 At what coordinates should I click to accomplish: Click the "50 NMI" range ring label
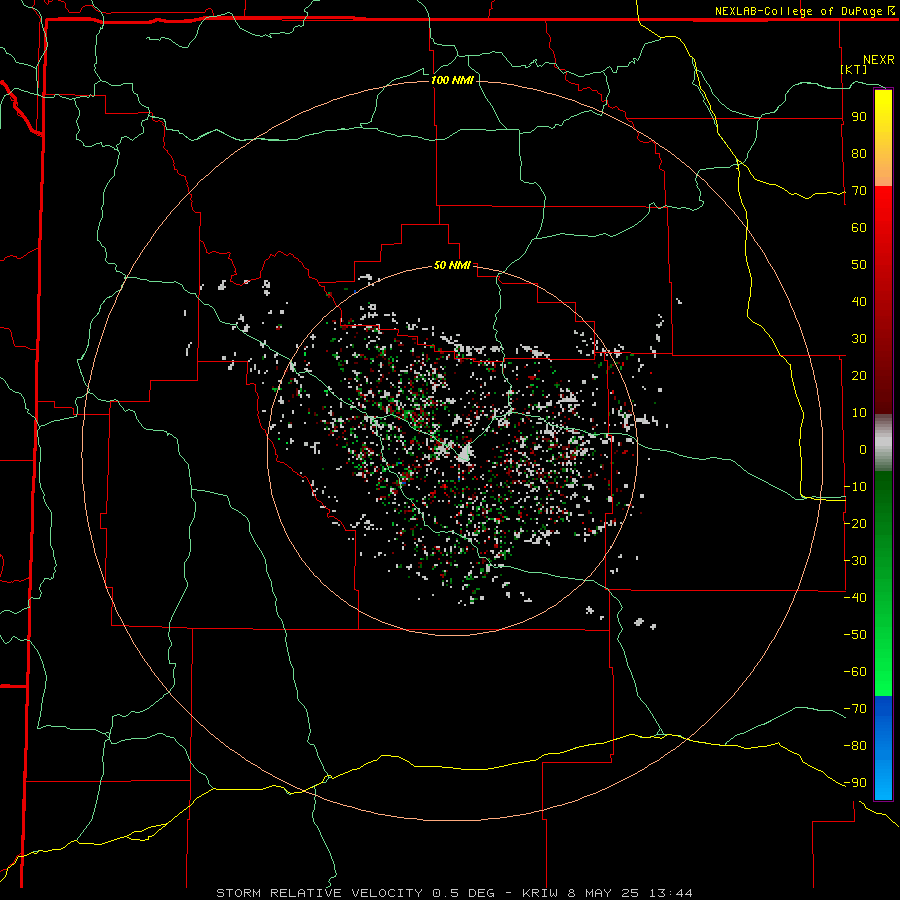click(452, 265)
